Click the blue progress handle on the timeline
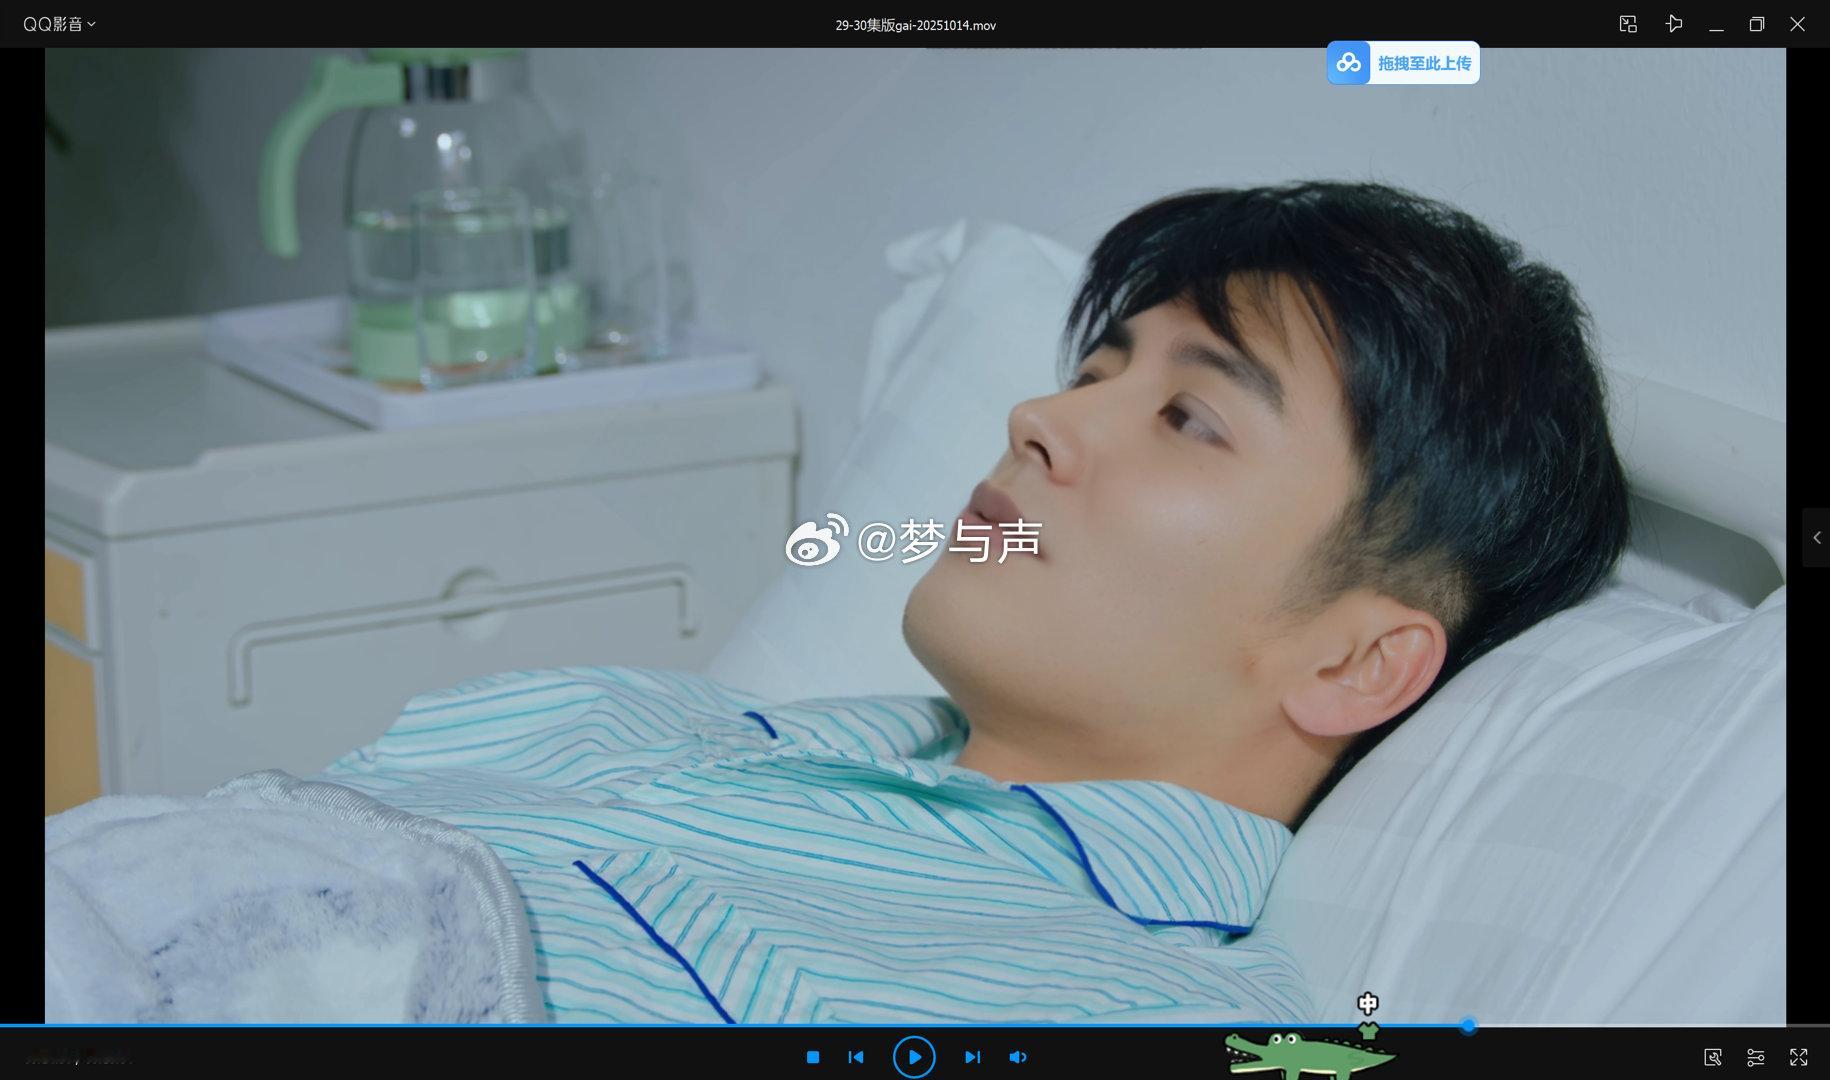 tap(1467, 1025)
